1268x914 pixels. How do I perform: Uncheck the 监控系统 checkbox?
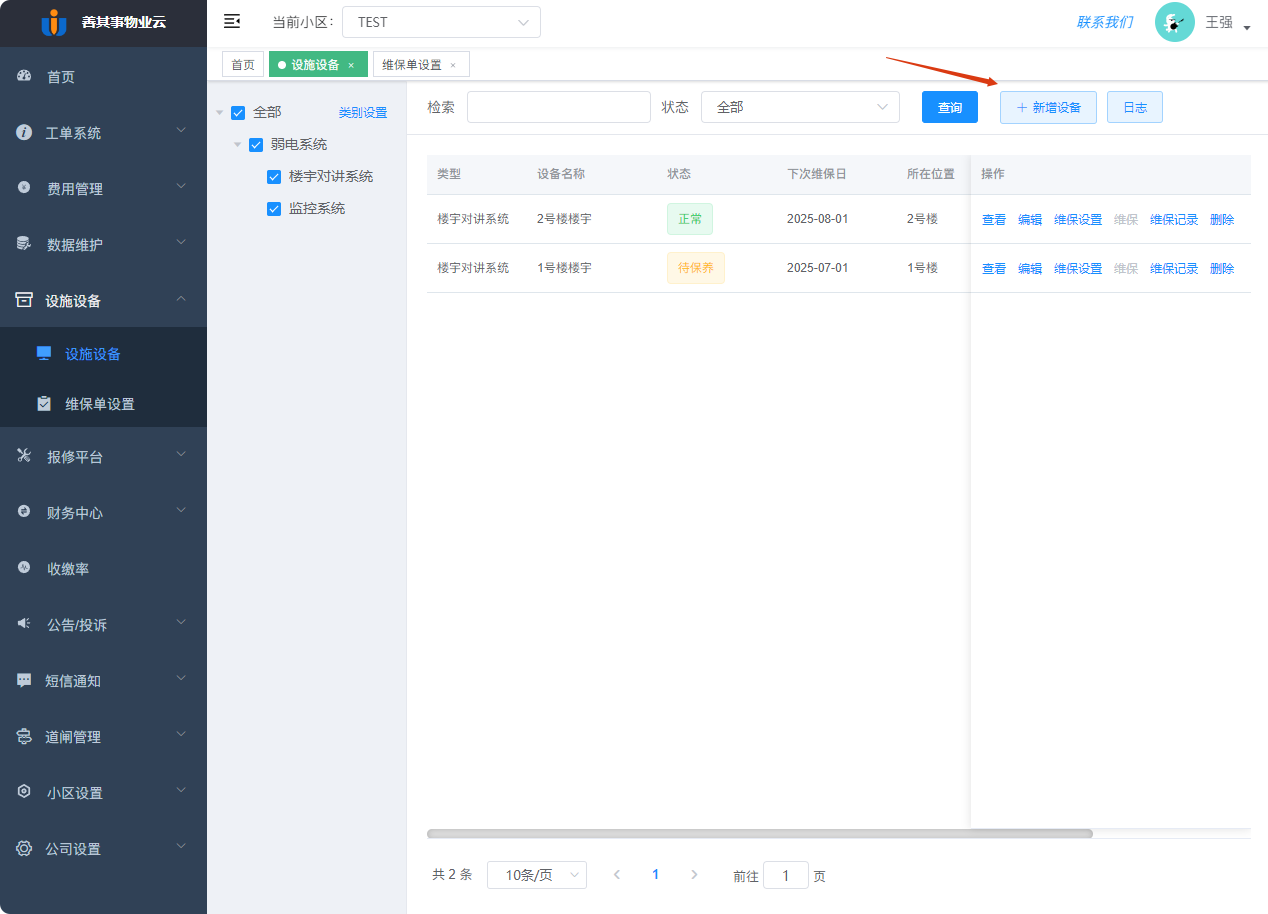[273, 207]
